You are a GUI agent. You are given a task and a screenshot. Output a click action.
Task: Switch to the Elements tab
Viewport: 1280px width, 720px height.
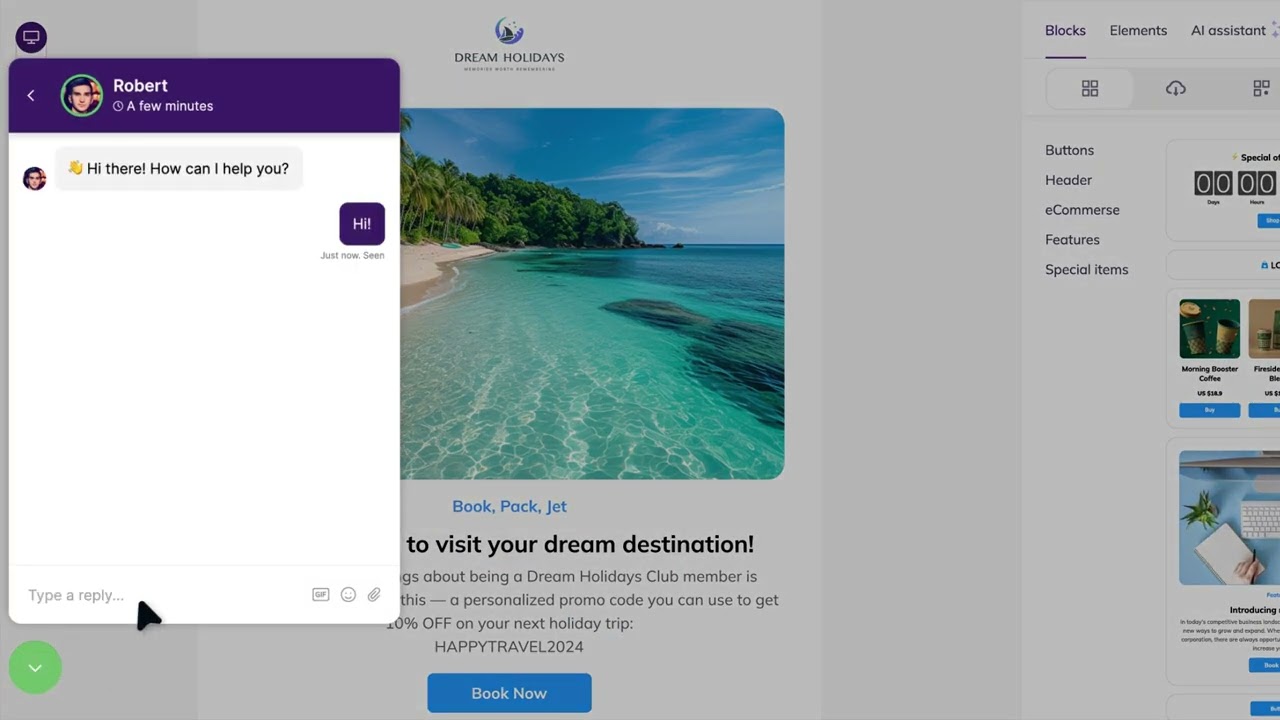(1138, 30)
